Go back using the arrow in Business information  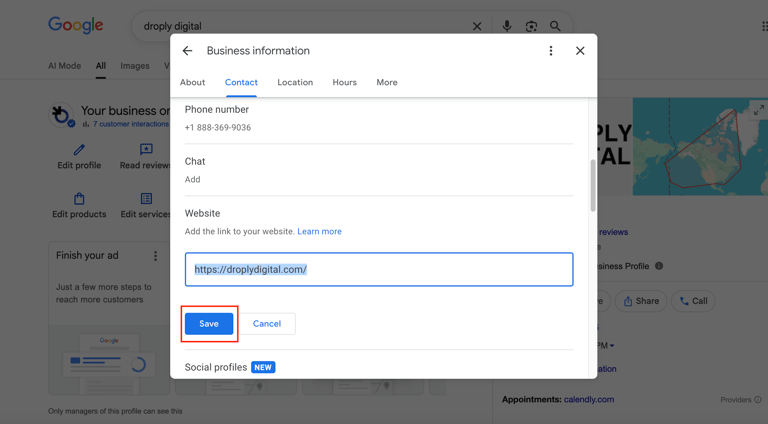(187, 51)
